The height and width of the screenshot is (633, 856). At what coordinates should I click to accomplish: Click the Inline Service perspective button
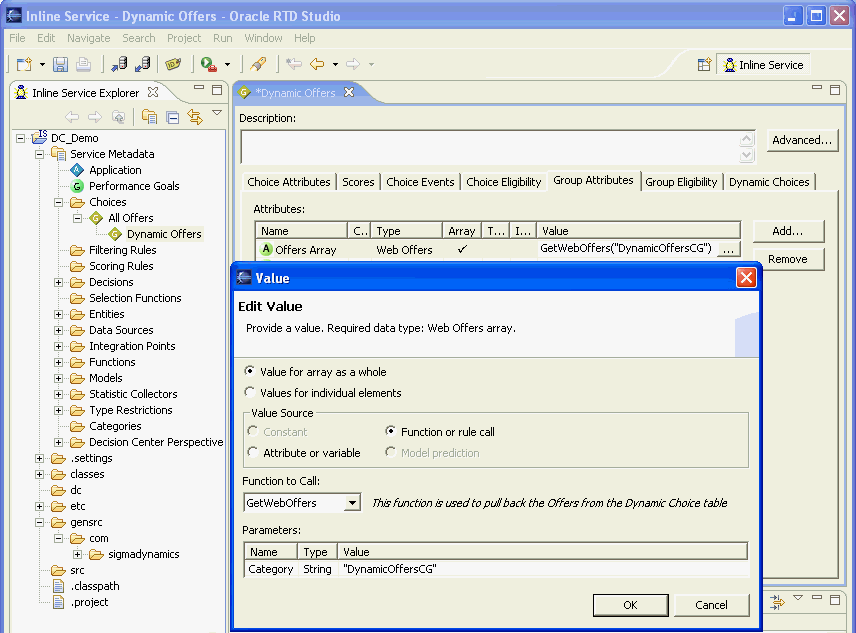click(x=764, y=65)
